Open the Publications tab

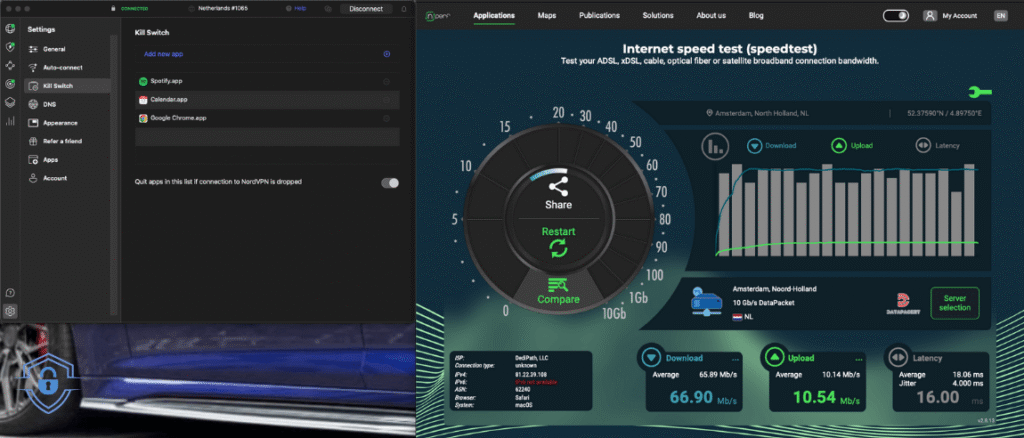point(600,16)
